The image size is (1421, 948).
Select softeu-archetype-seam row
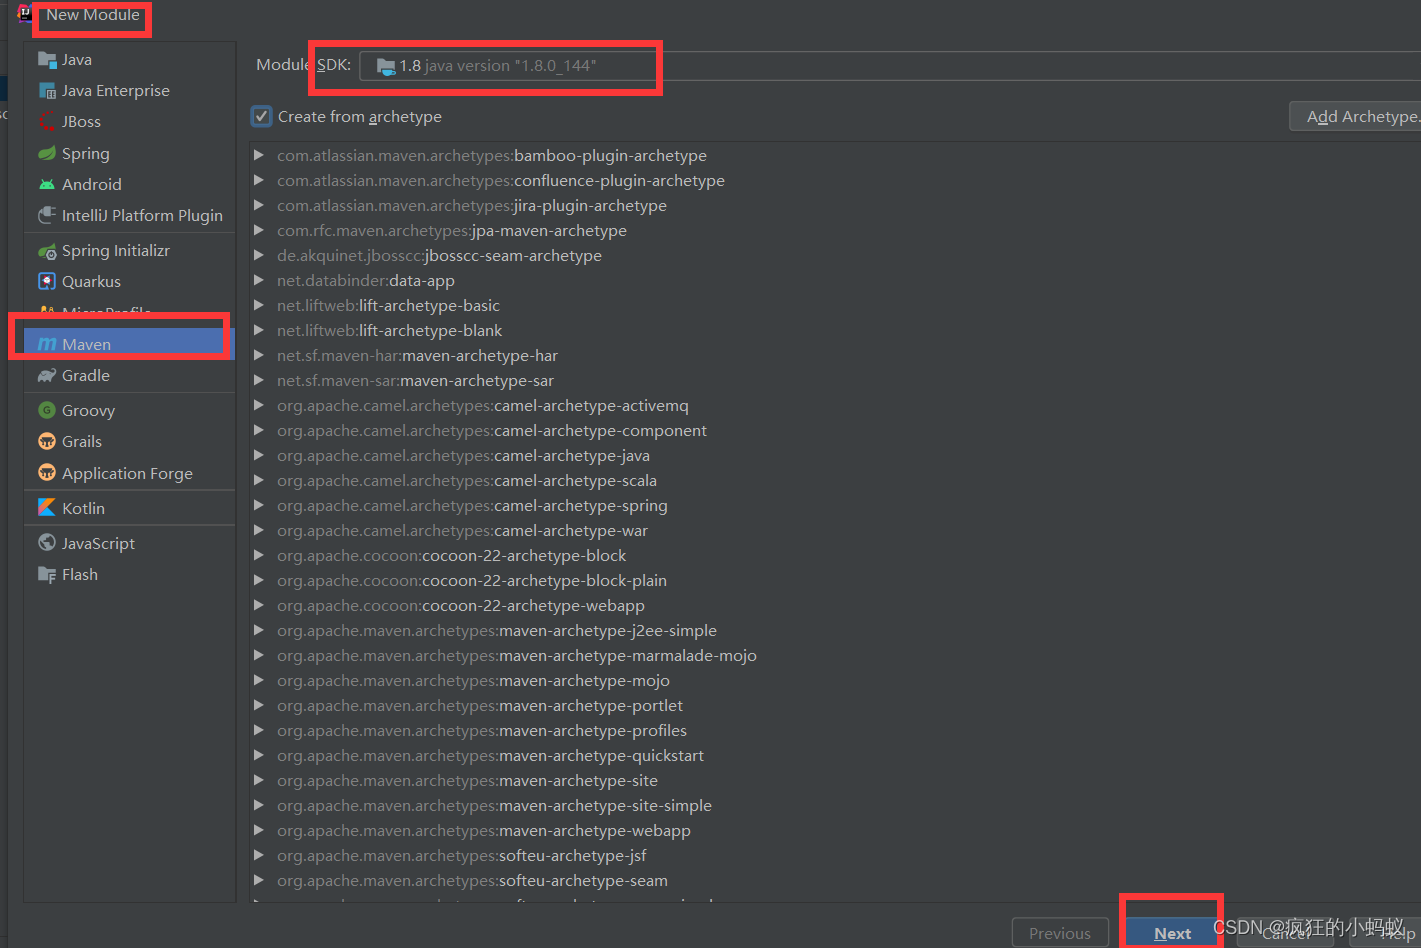pos(835,881)
